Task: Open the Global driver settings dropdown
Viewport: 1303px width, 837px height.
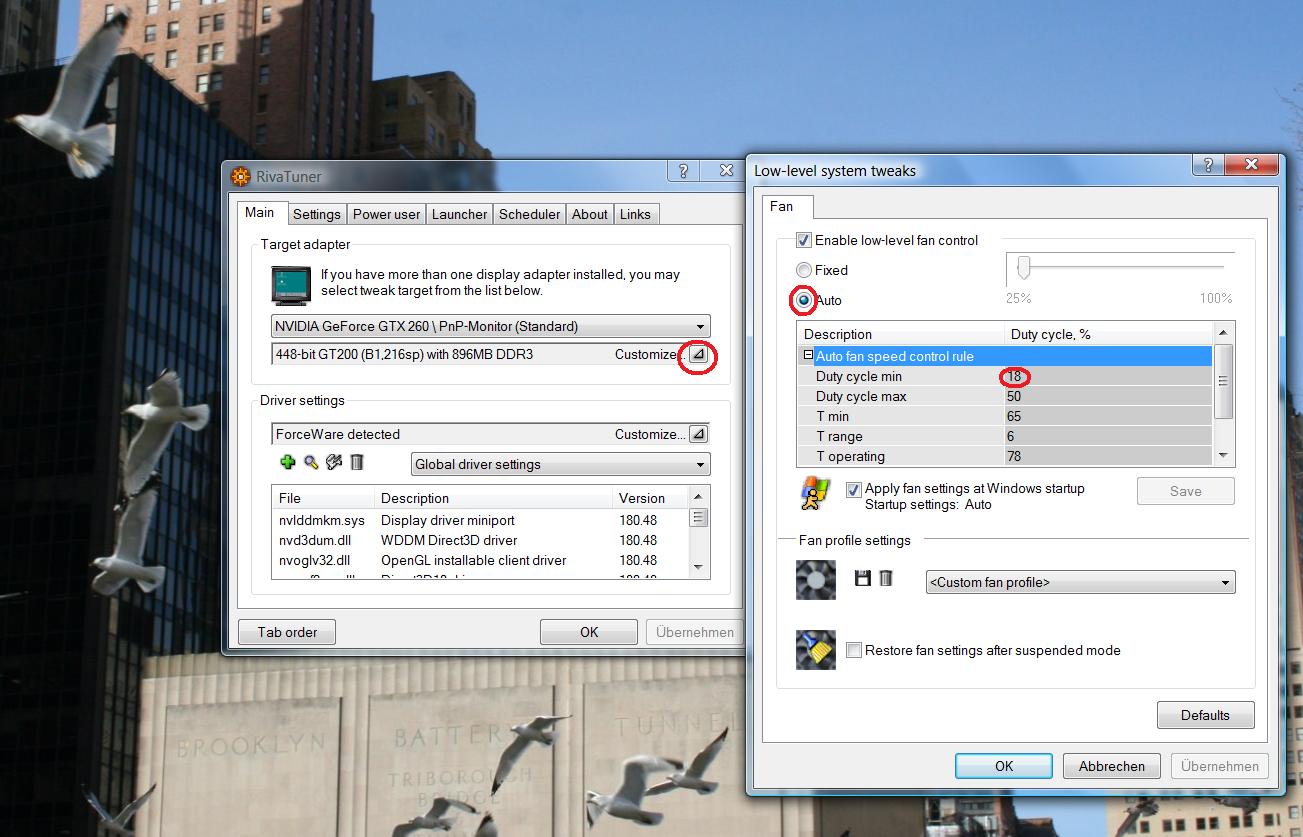Action: click(560, 464)
